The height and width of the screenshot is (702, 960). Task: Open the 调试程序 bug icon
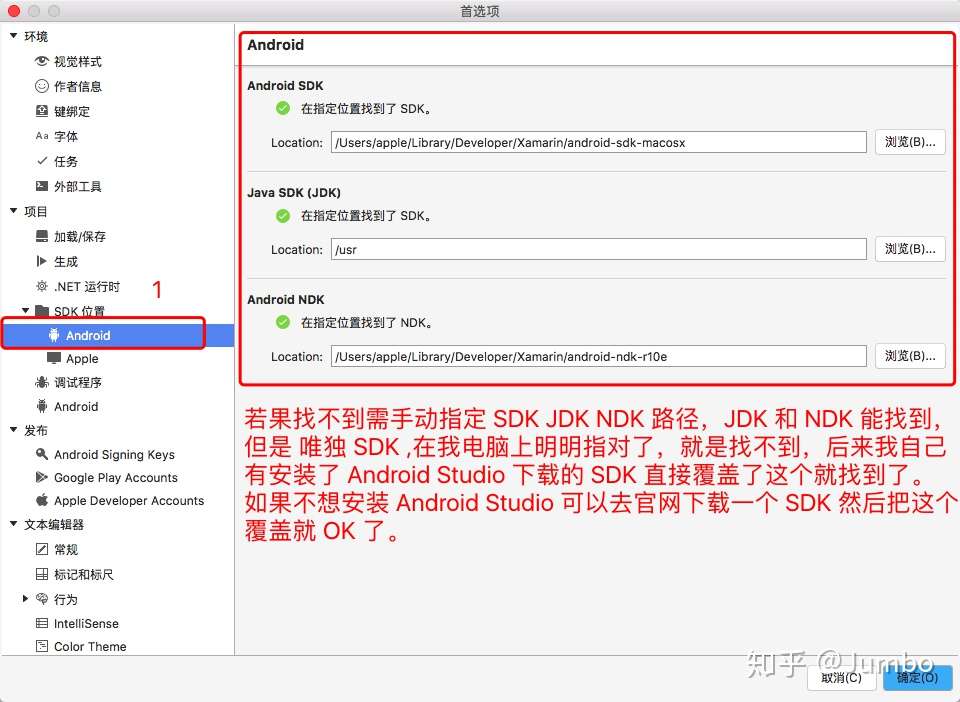click(x=42, y=382)
